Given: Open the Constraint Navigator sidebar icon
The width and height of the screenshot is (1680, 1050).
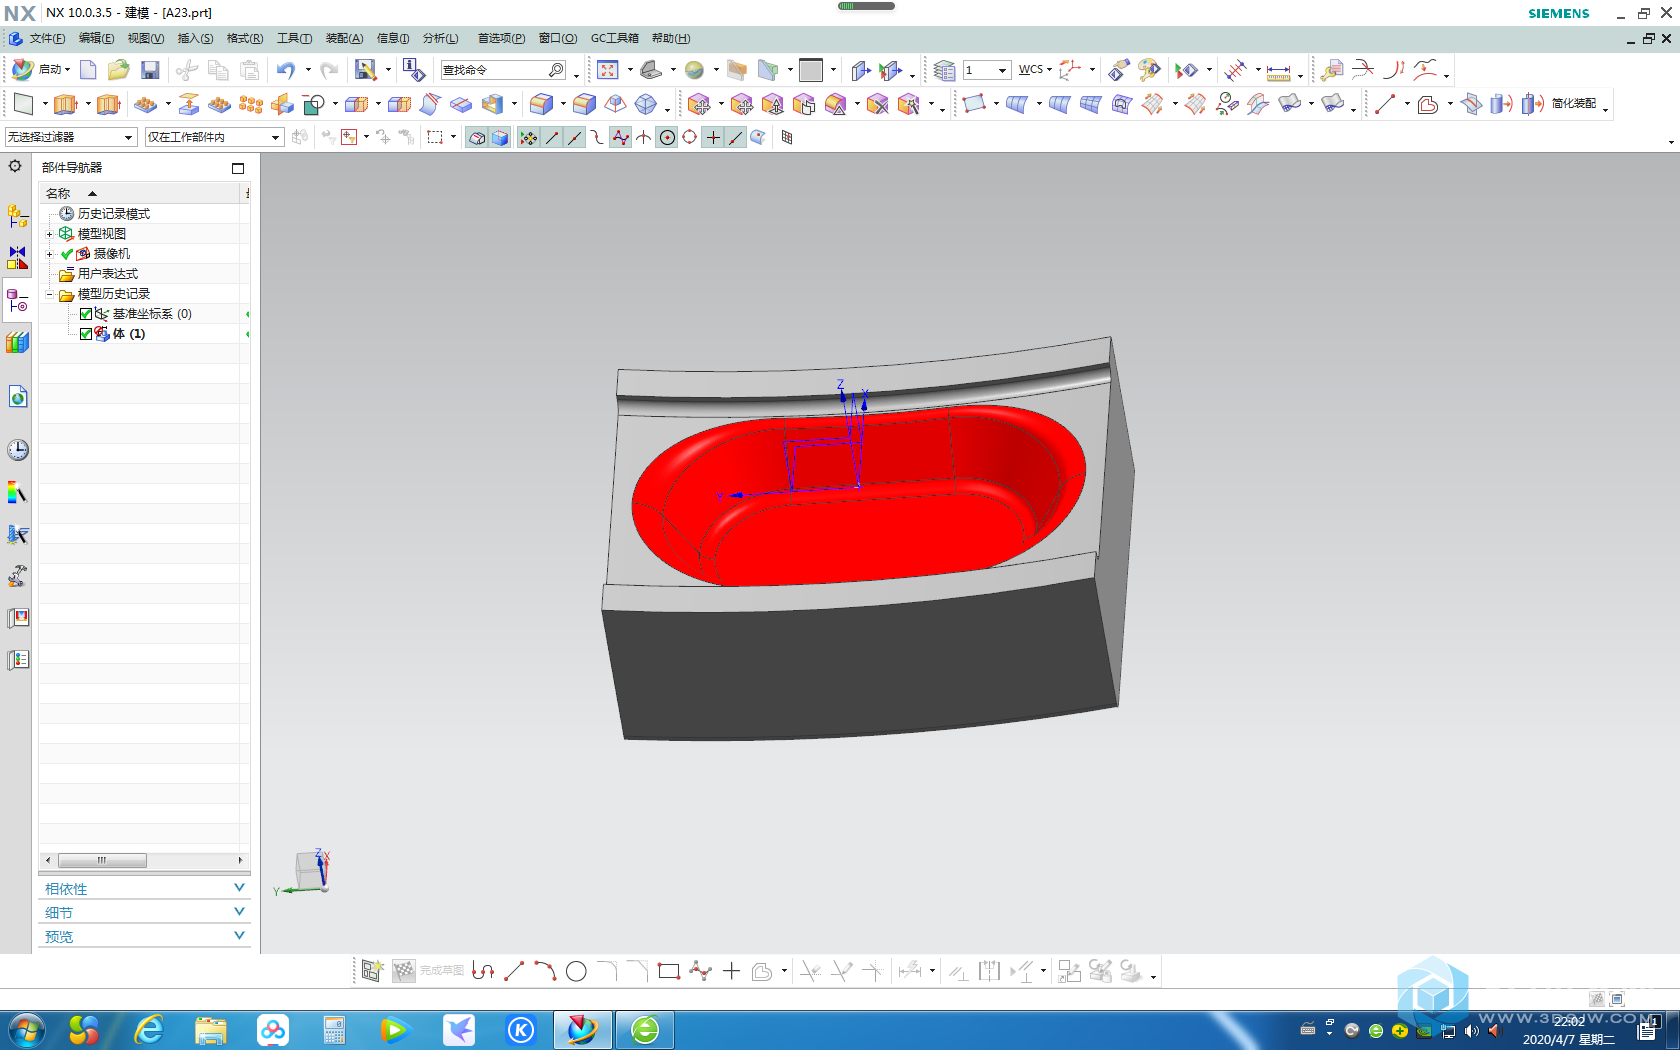Looking at the screenshot, I should [18, 258].
